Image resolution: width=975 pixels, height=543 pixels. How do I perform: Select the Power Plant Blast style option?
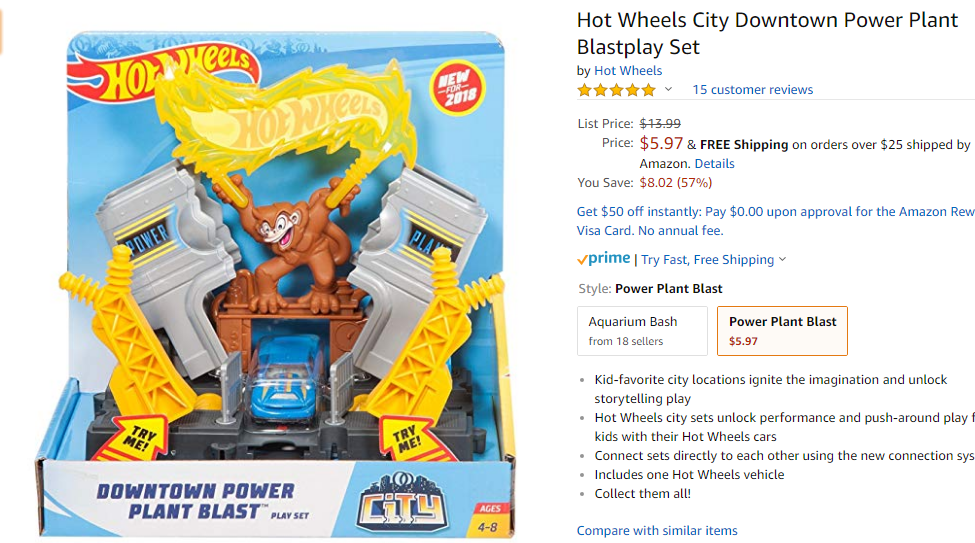pyautogui.click(x=782, y=331)
